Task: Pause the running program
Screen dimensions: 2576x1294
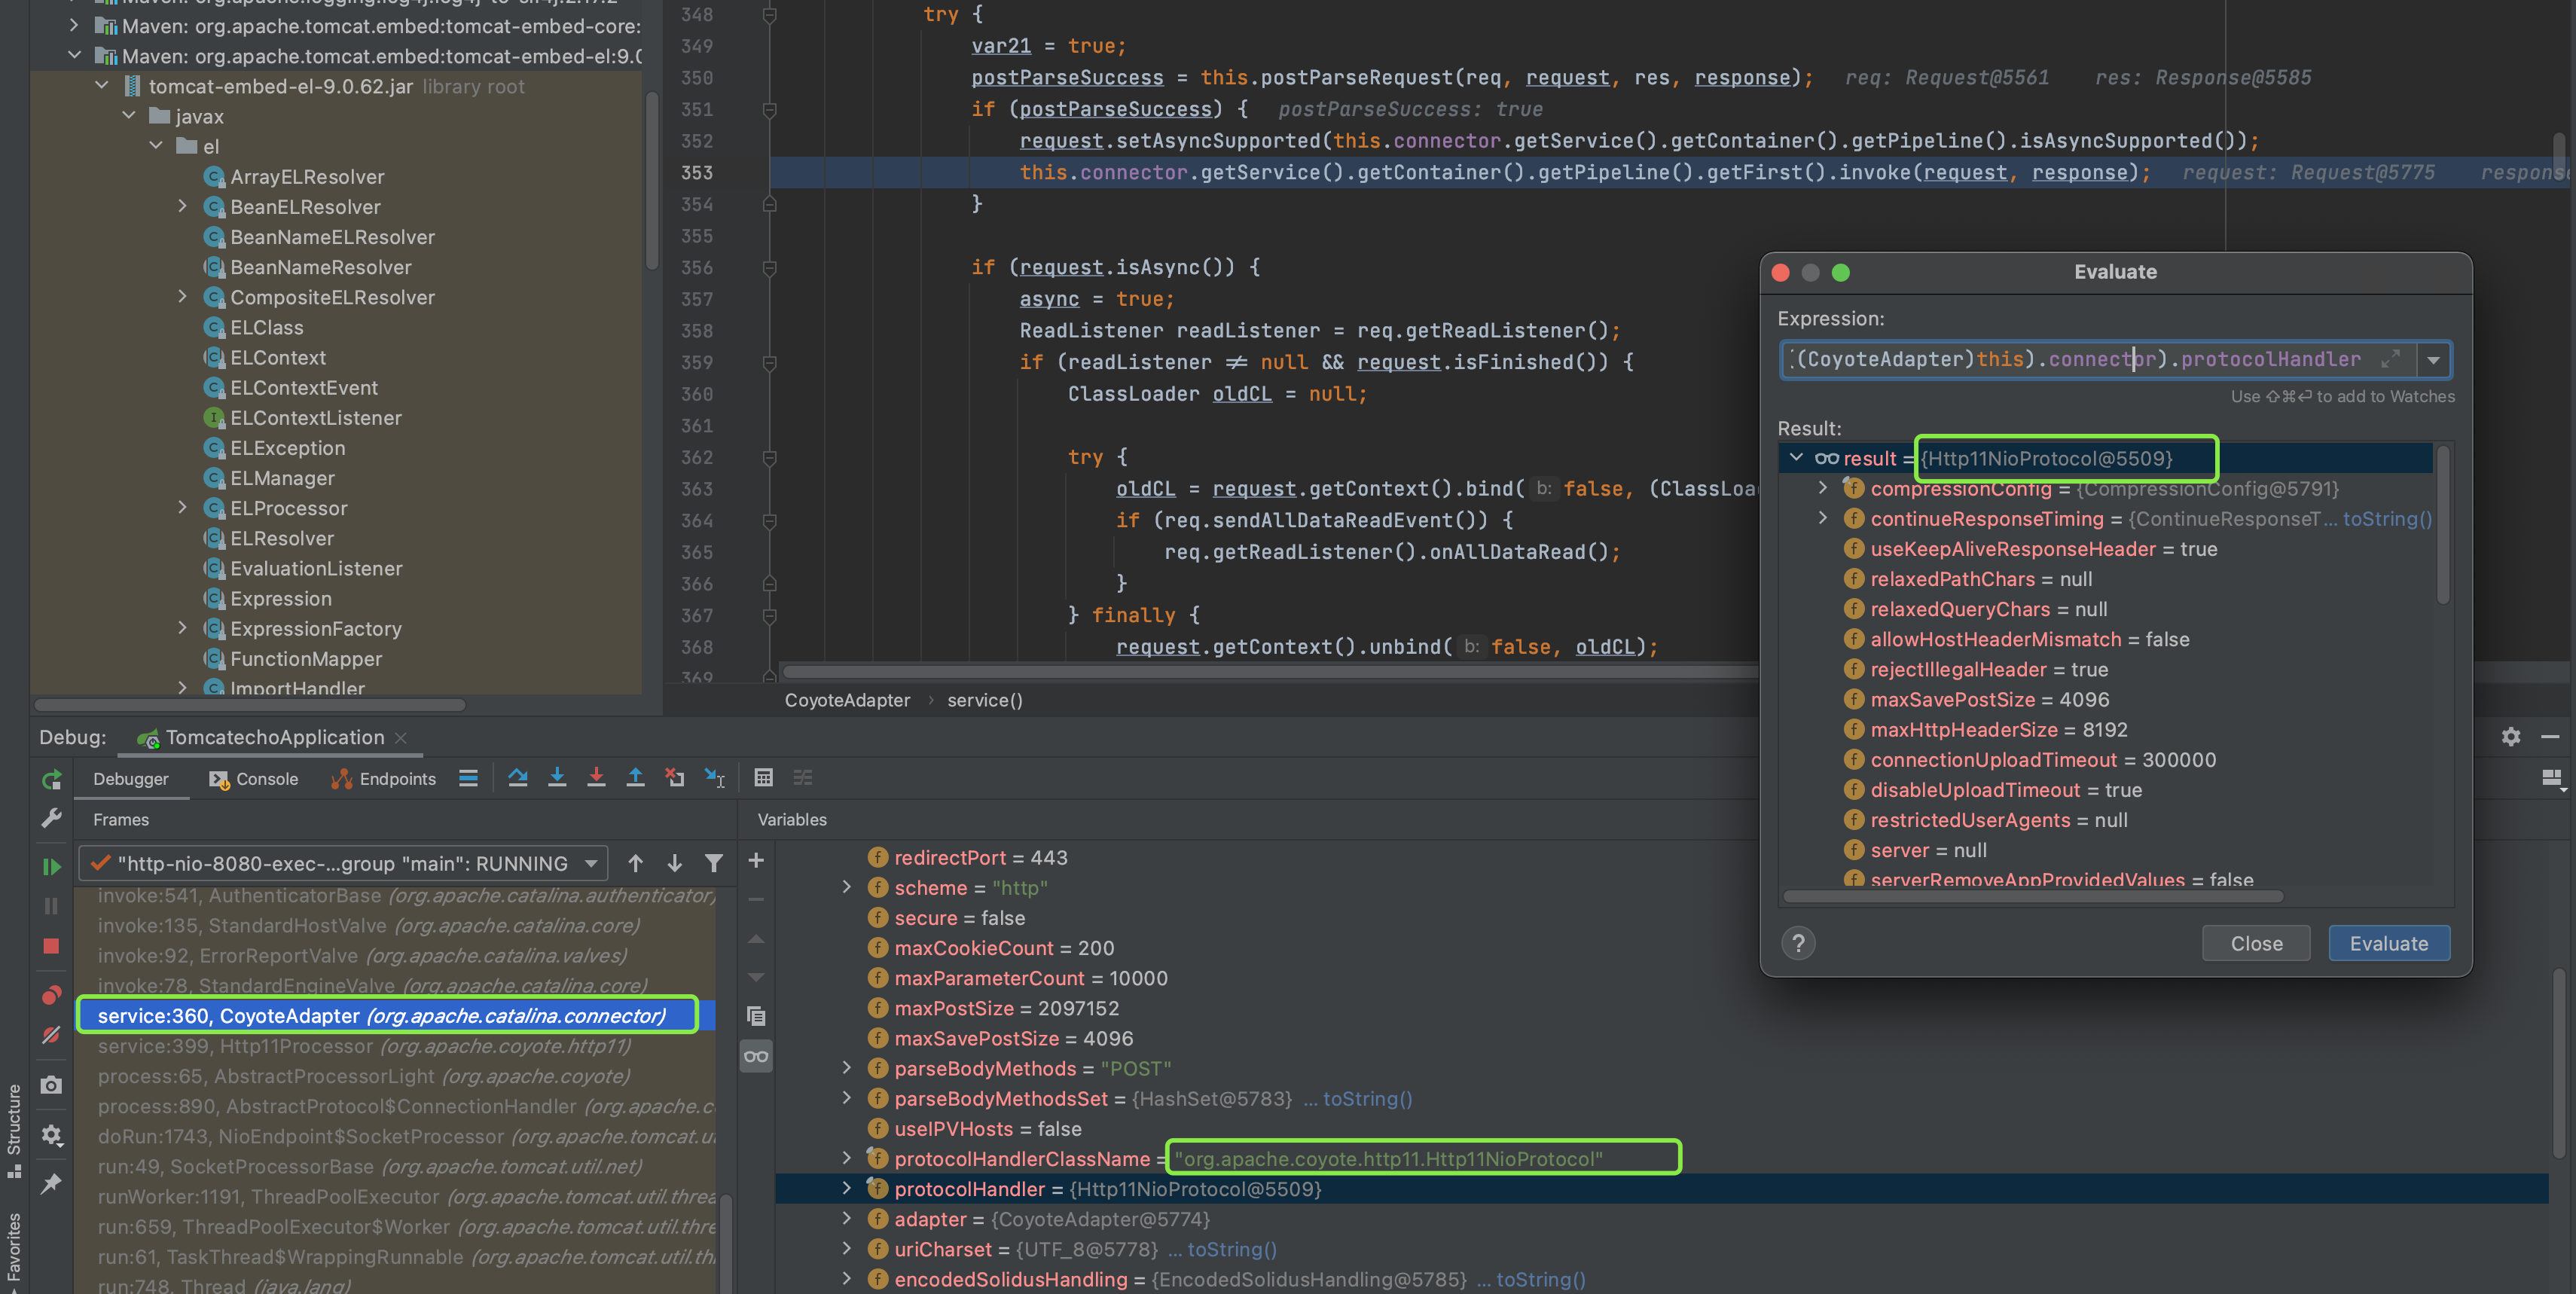Action: click(51, 906)
